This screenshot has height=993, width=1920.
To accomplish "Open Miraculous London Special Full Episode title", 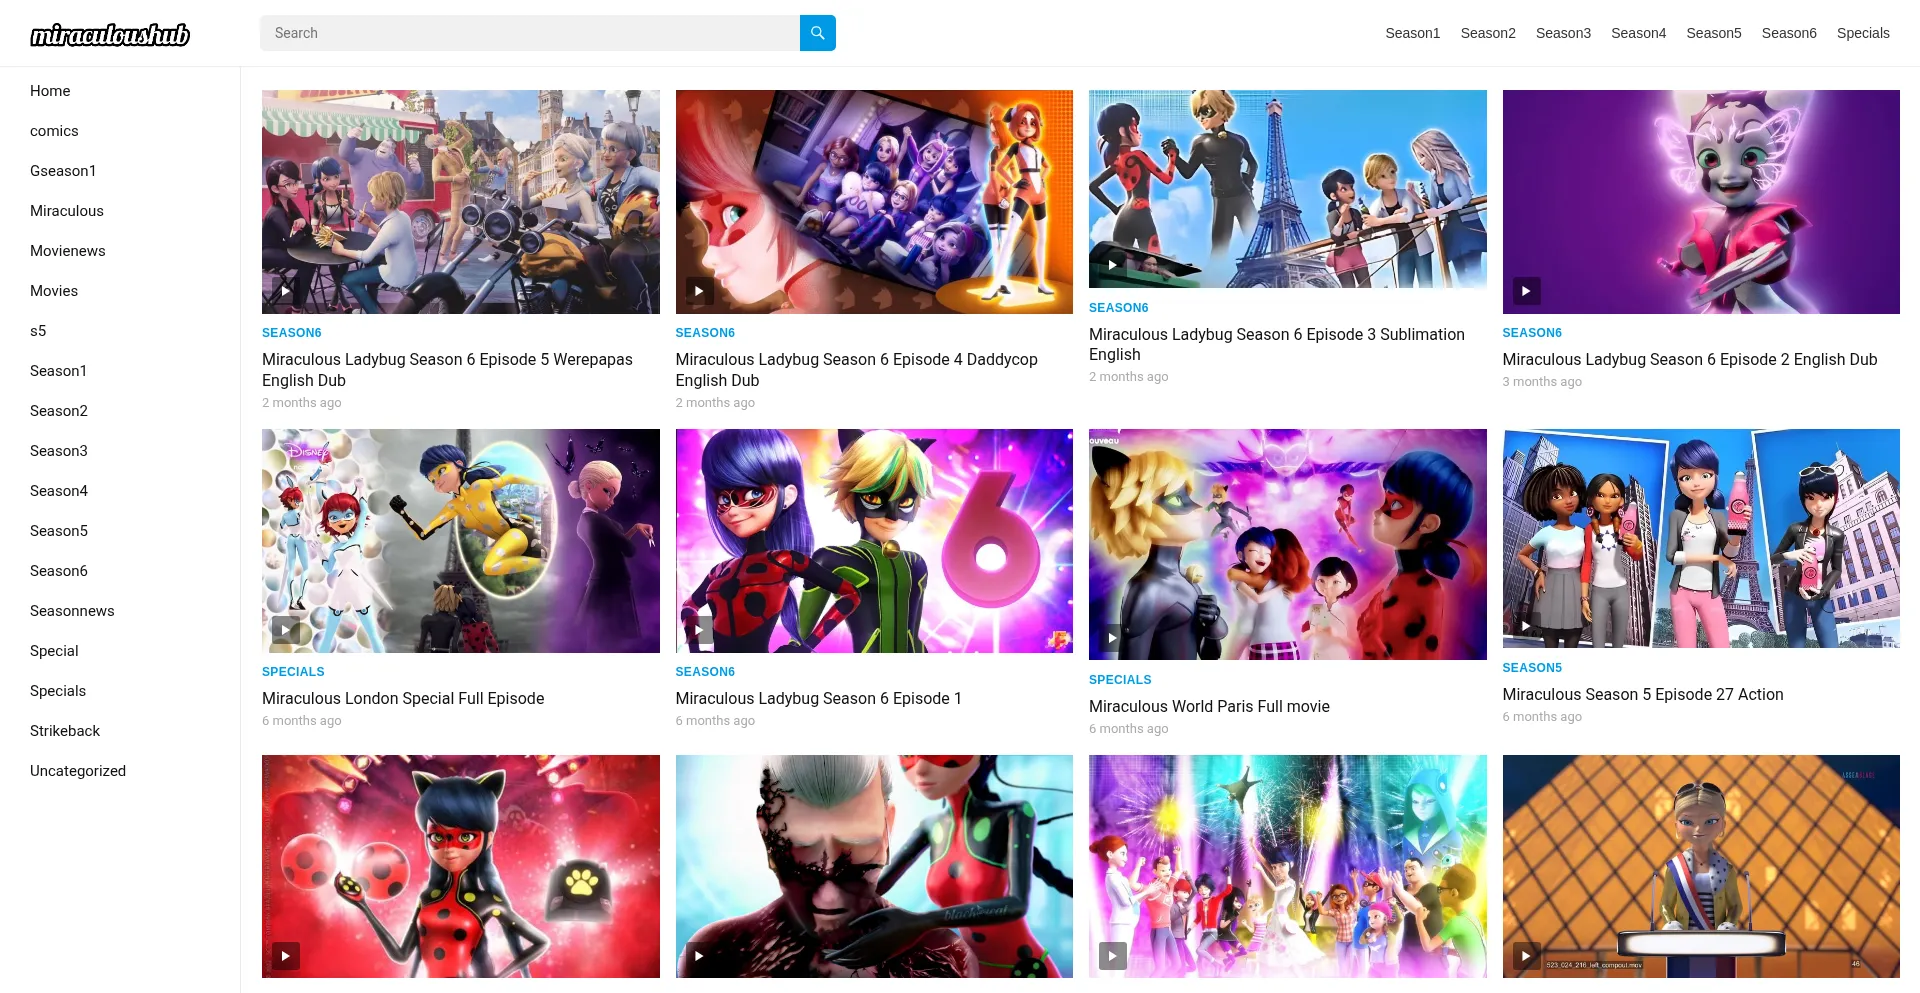I will point(403,698).
